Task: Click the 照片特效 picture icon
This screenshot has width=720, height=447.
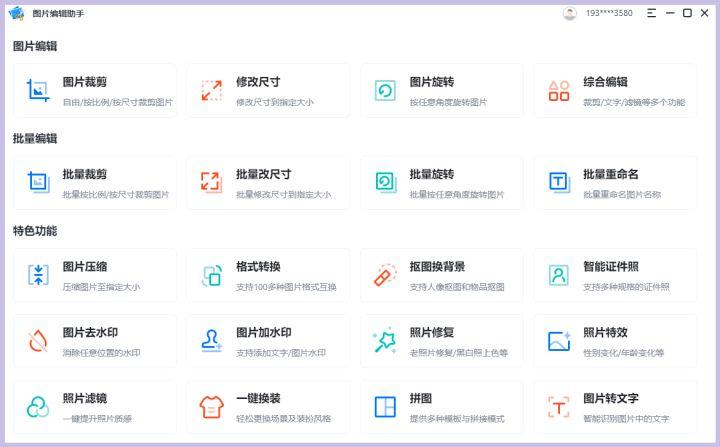Action: tap(559, 341)
